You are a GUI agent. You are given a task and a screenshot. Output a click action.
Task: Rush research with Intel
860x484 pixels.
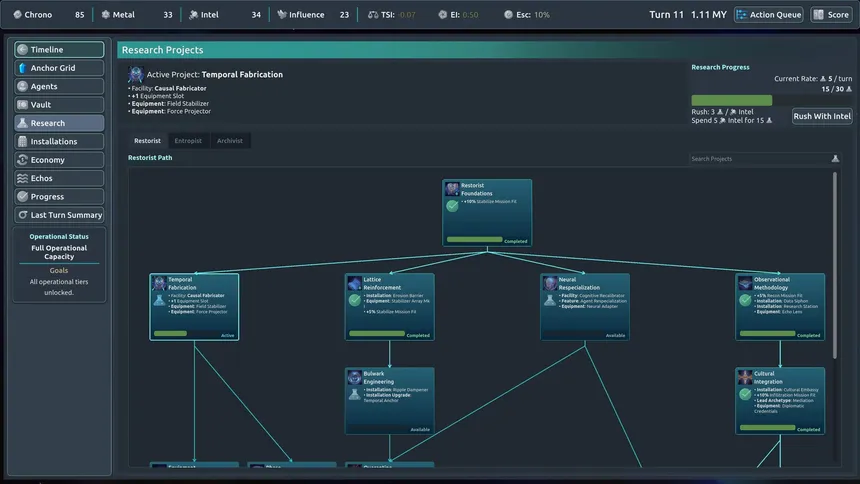[x=822, y=116]
